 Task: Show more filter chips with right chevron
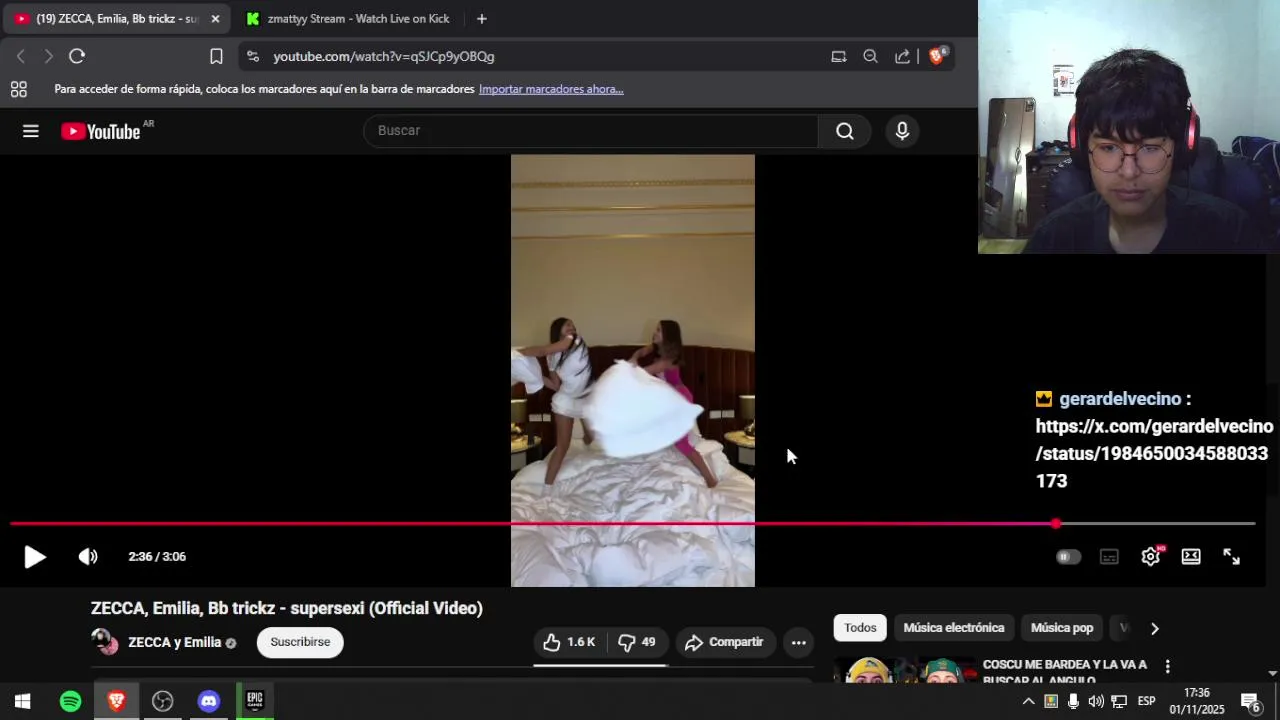pos(1154,628)
